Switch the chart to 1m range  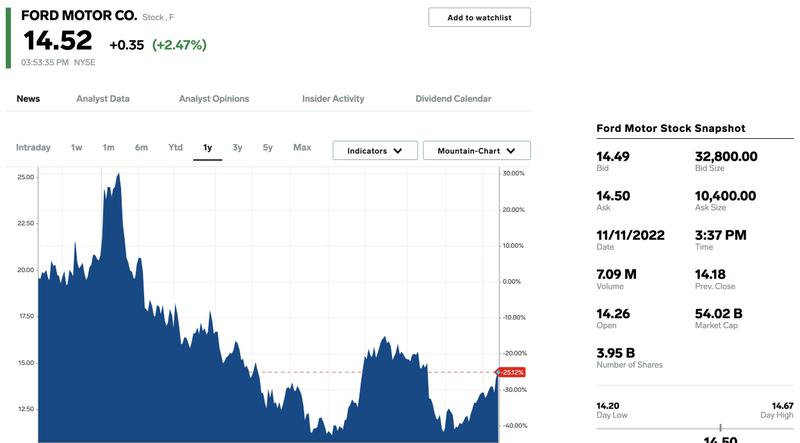[108, 147]
